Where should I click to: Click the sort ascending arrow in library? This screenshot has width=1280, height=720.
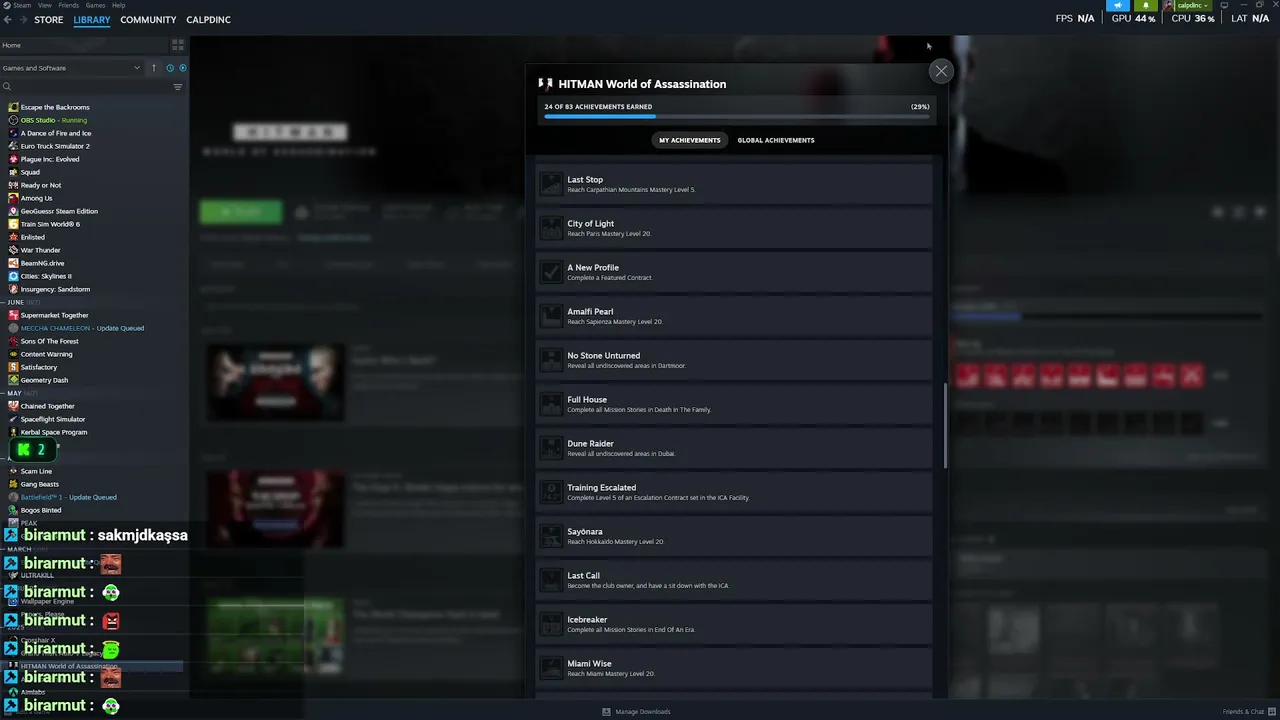(x=154, y=68)
